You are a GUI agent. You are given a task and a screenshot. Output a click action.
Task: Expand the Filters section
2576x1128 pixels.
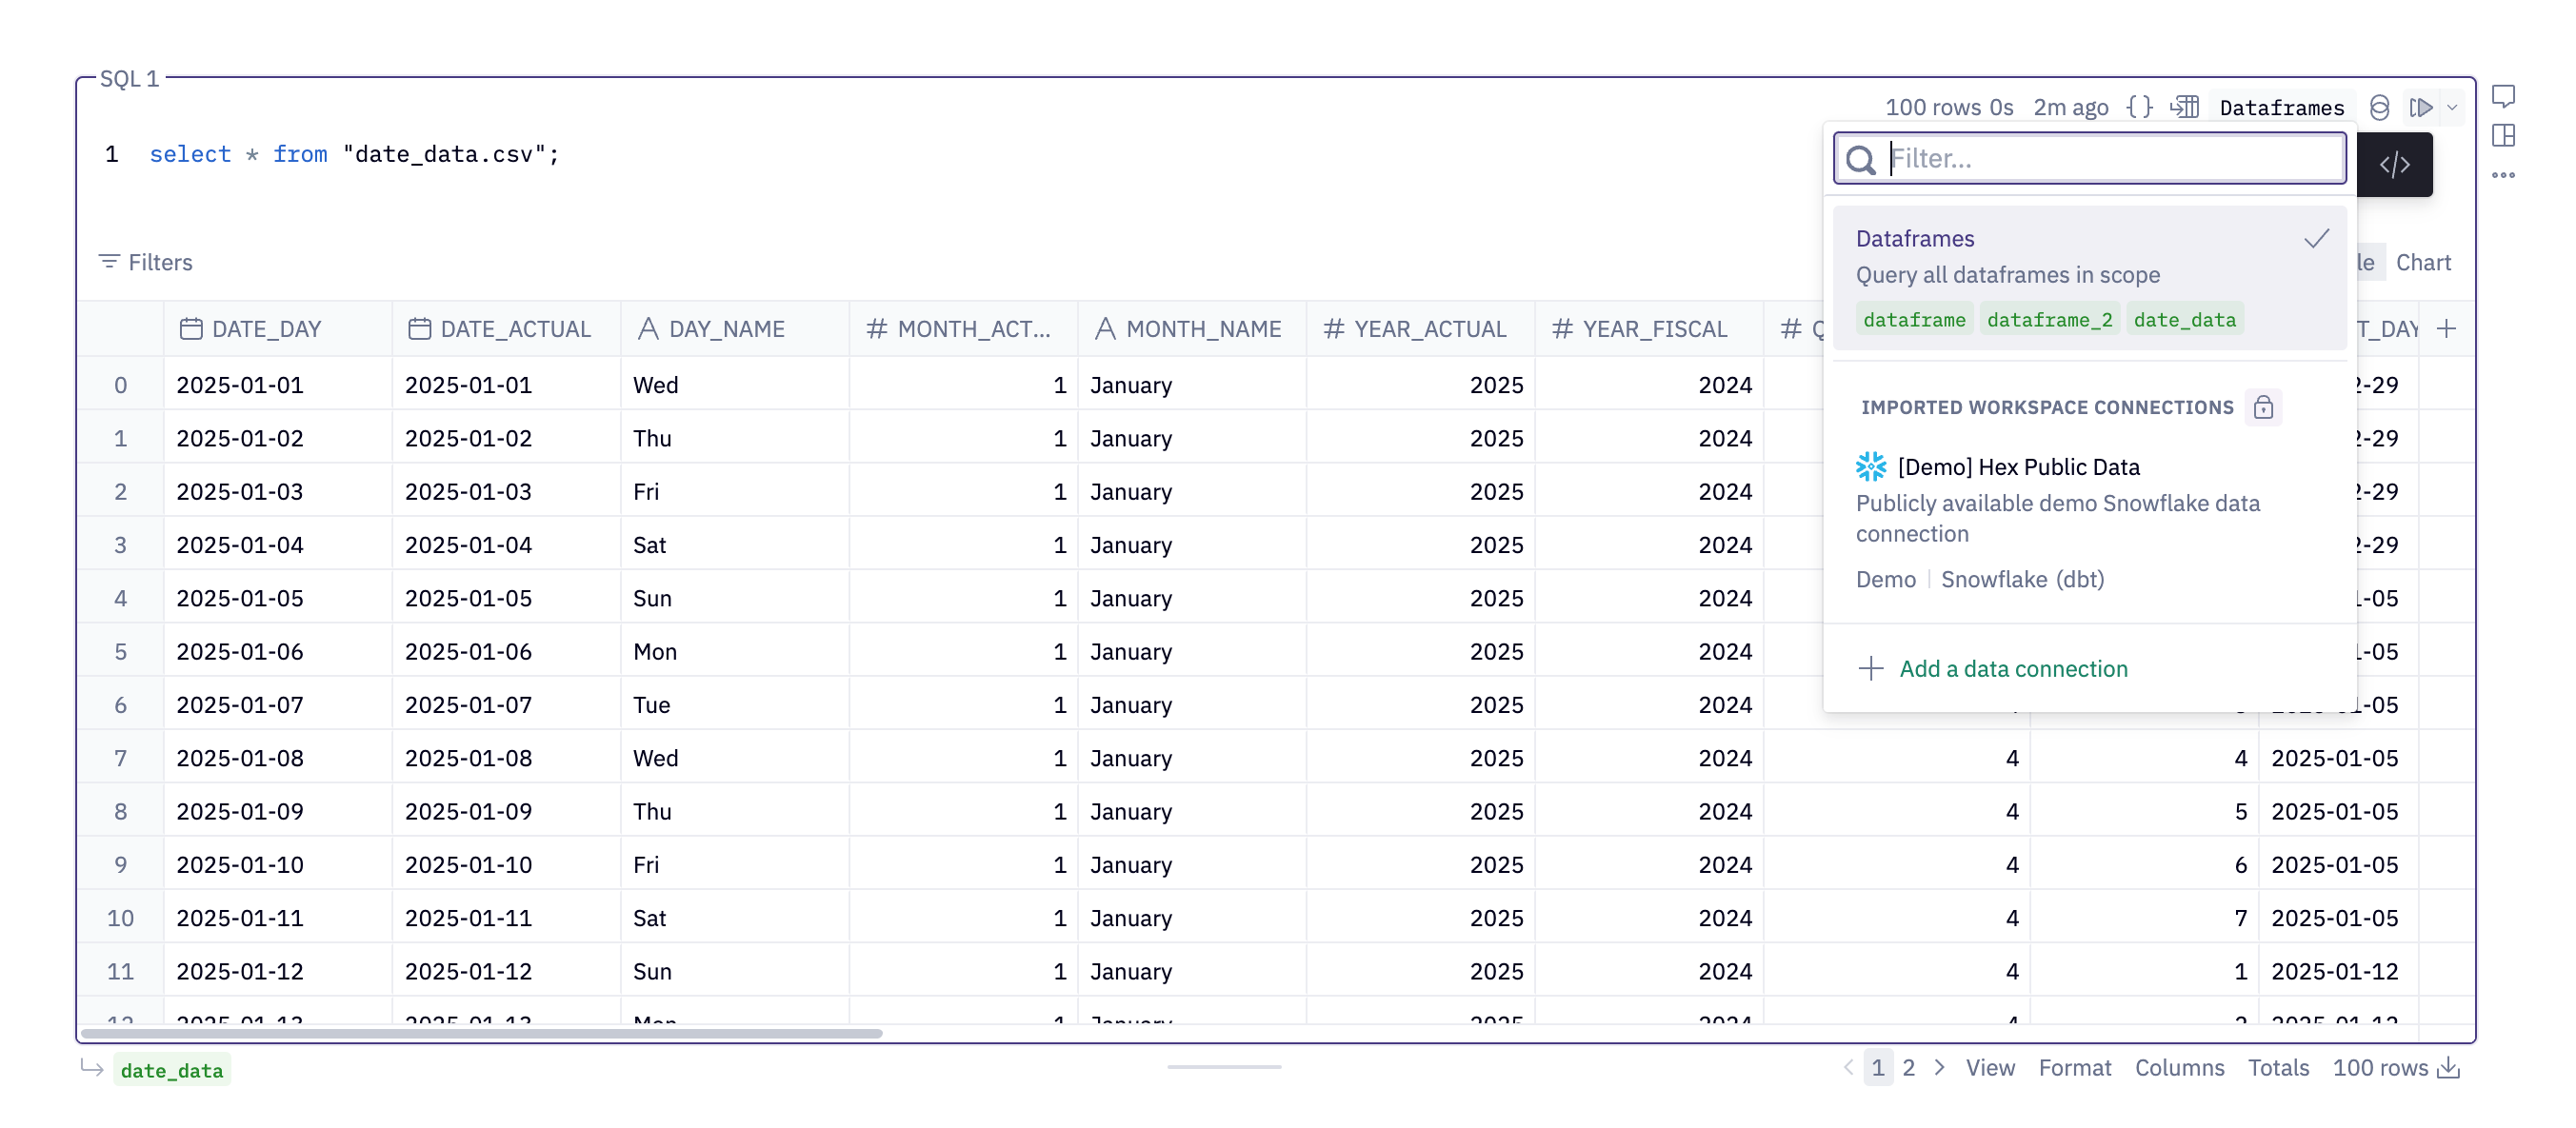pyautogui.click(x=146, y=262)
